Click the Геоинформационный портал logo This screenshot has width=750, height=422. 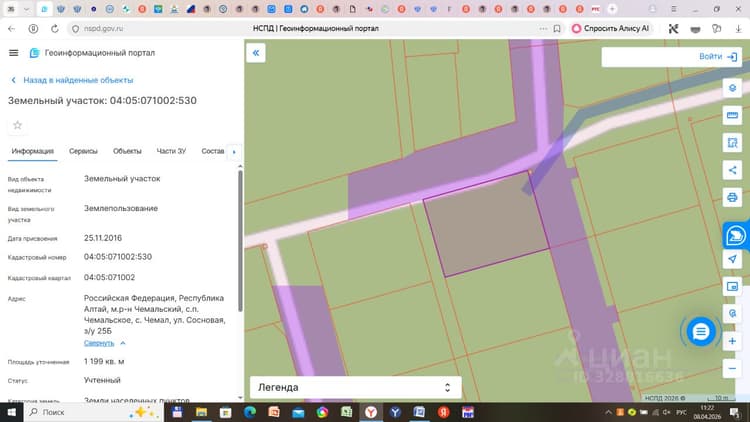(92, 53)
